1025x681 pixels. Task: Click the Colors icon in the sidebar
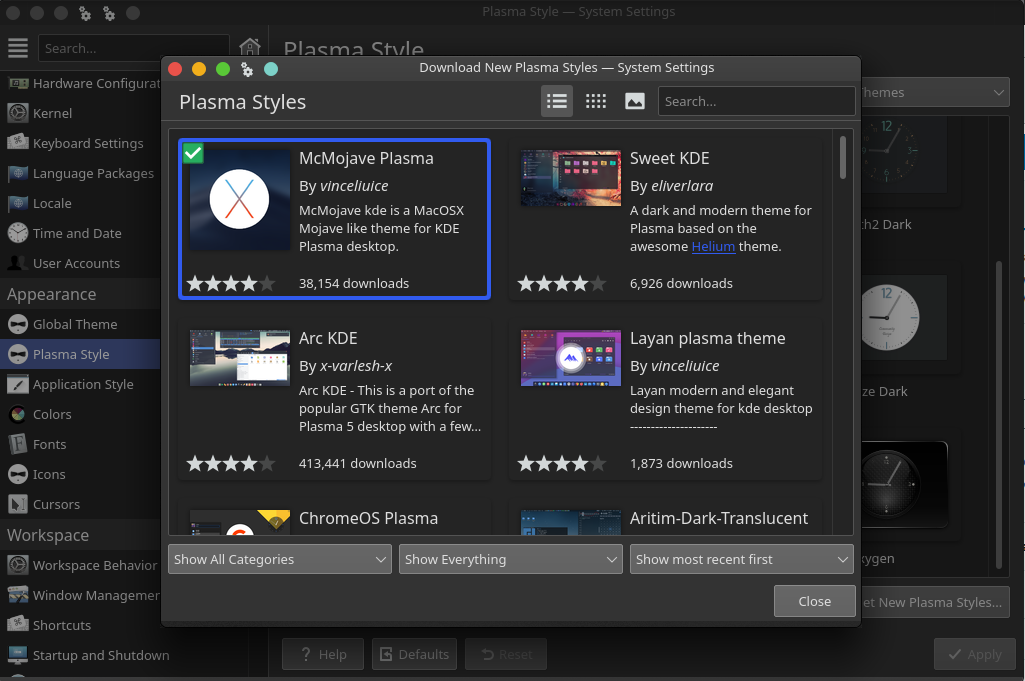[x=18, y=414]
